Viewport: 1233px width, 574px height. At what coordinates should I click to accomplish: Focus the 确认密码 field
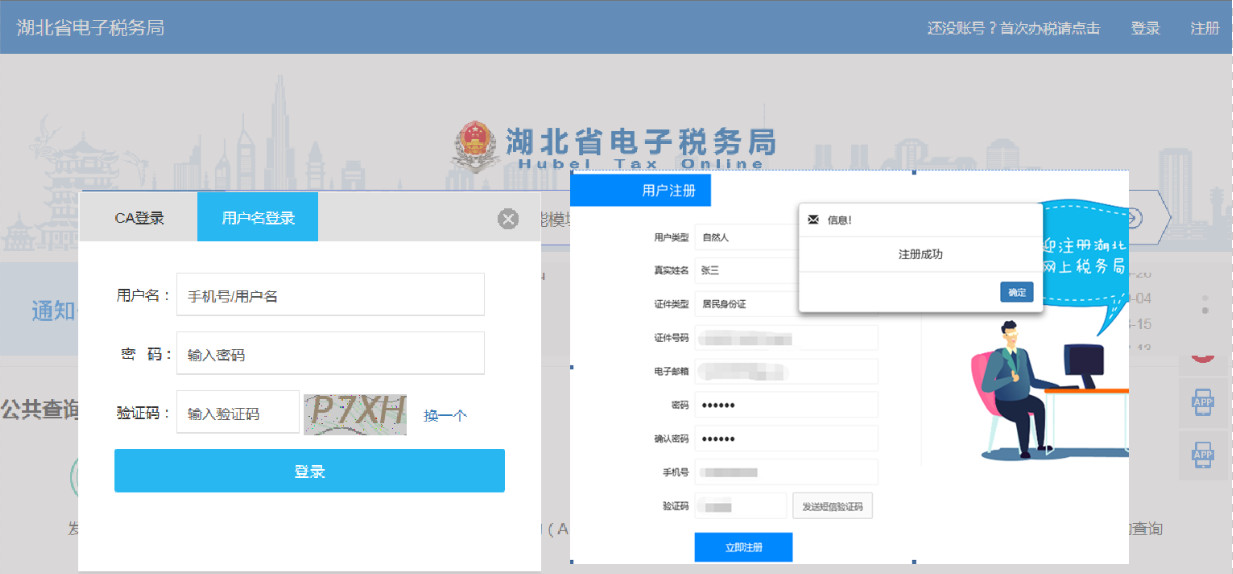point(786,439)
